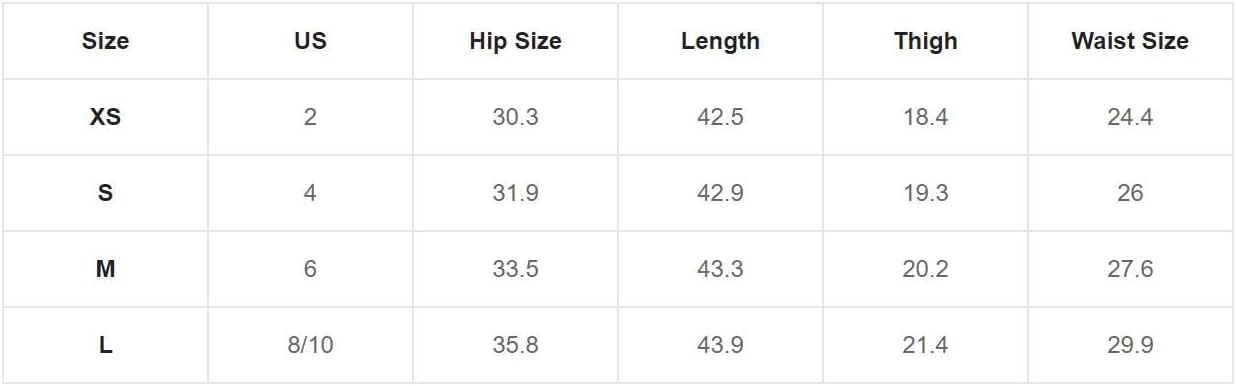Image resolution: width=1236 pixels, height=386 pixels.
Task: Select the US size 6 cell
Action: [x=310, y=269]
